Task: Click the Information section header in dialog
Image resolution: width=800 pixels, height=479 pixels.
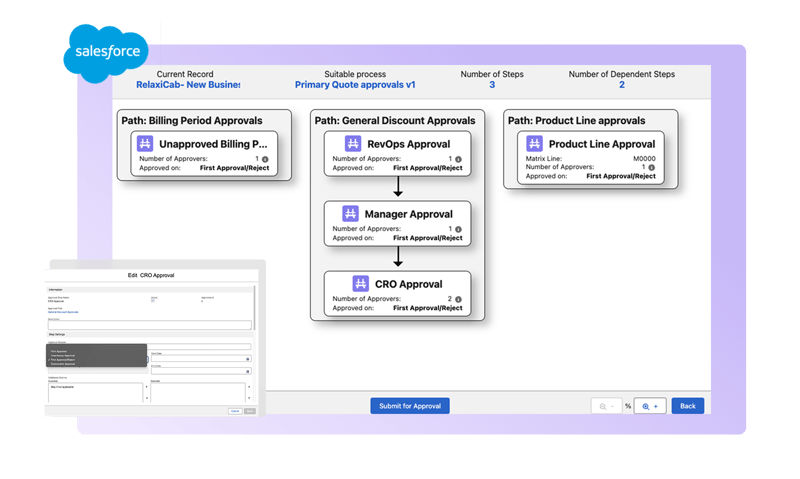Action: tap(149, 290)
